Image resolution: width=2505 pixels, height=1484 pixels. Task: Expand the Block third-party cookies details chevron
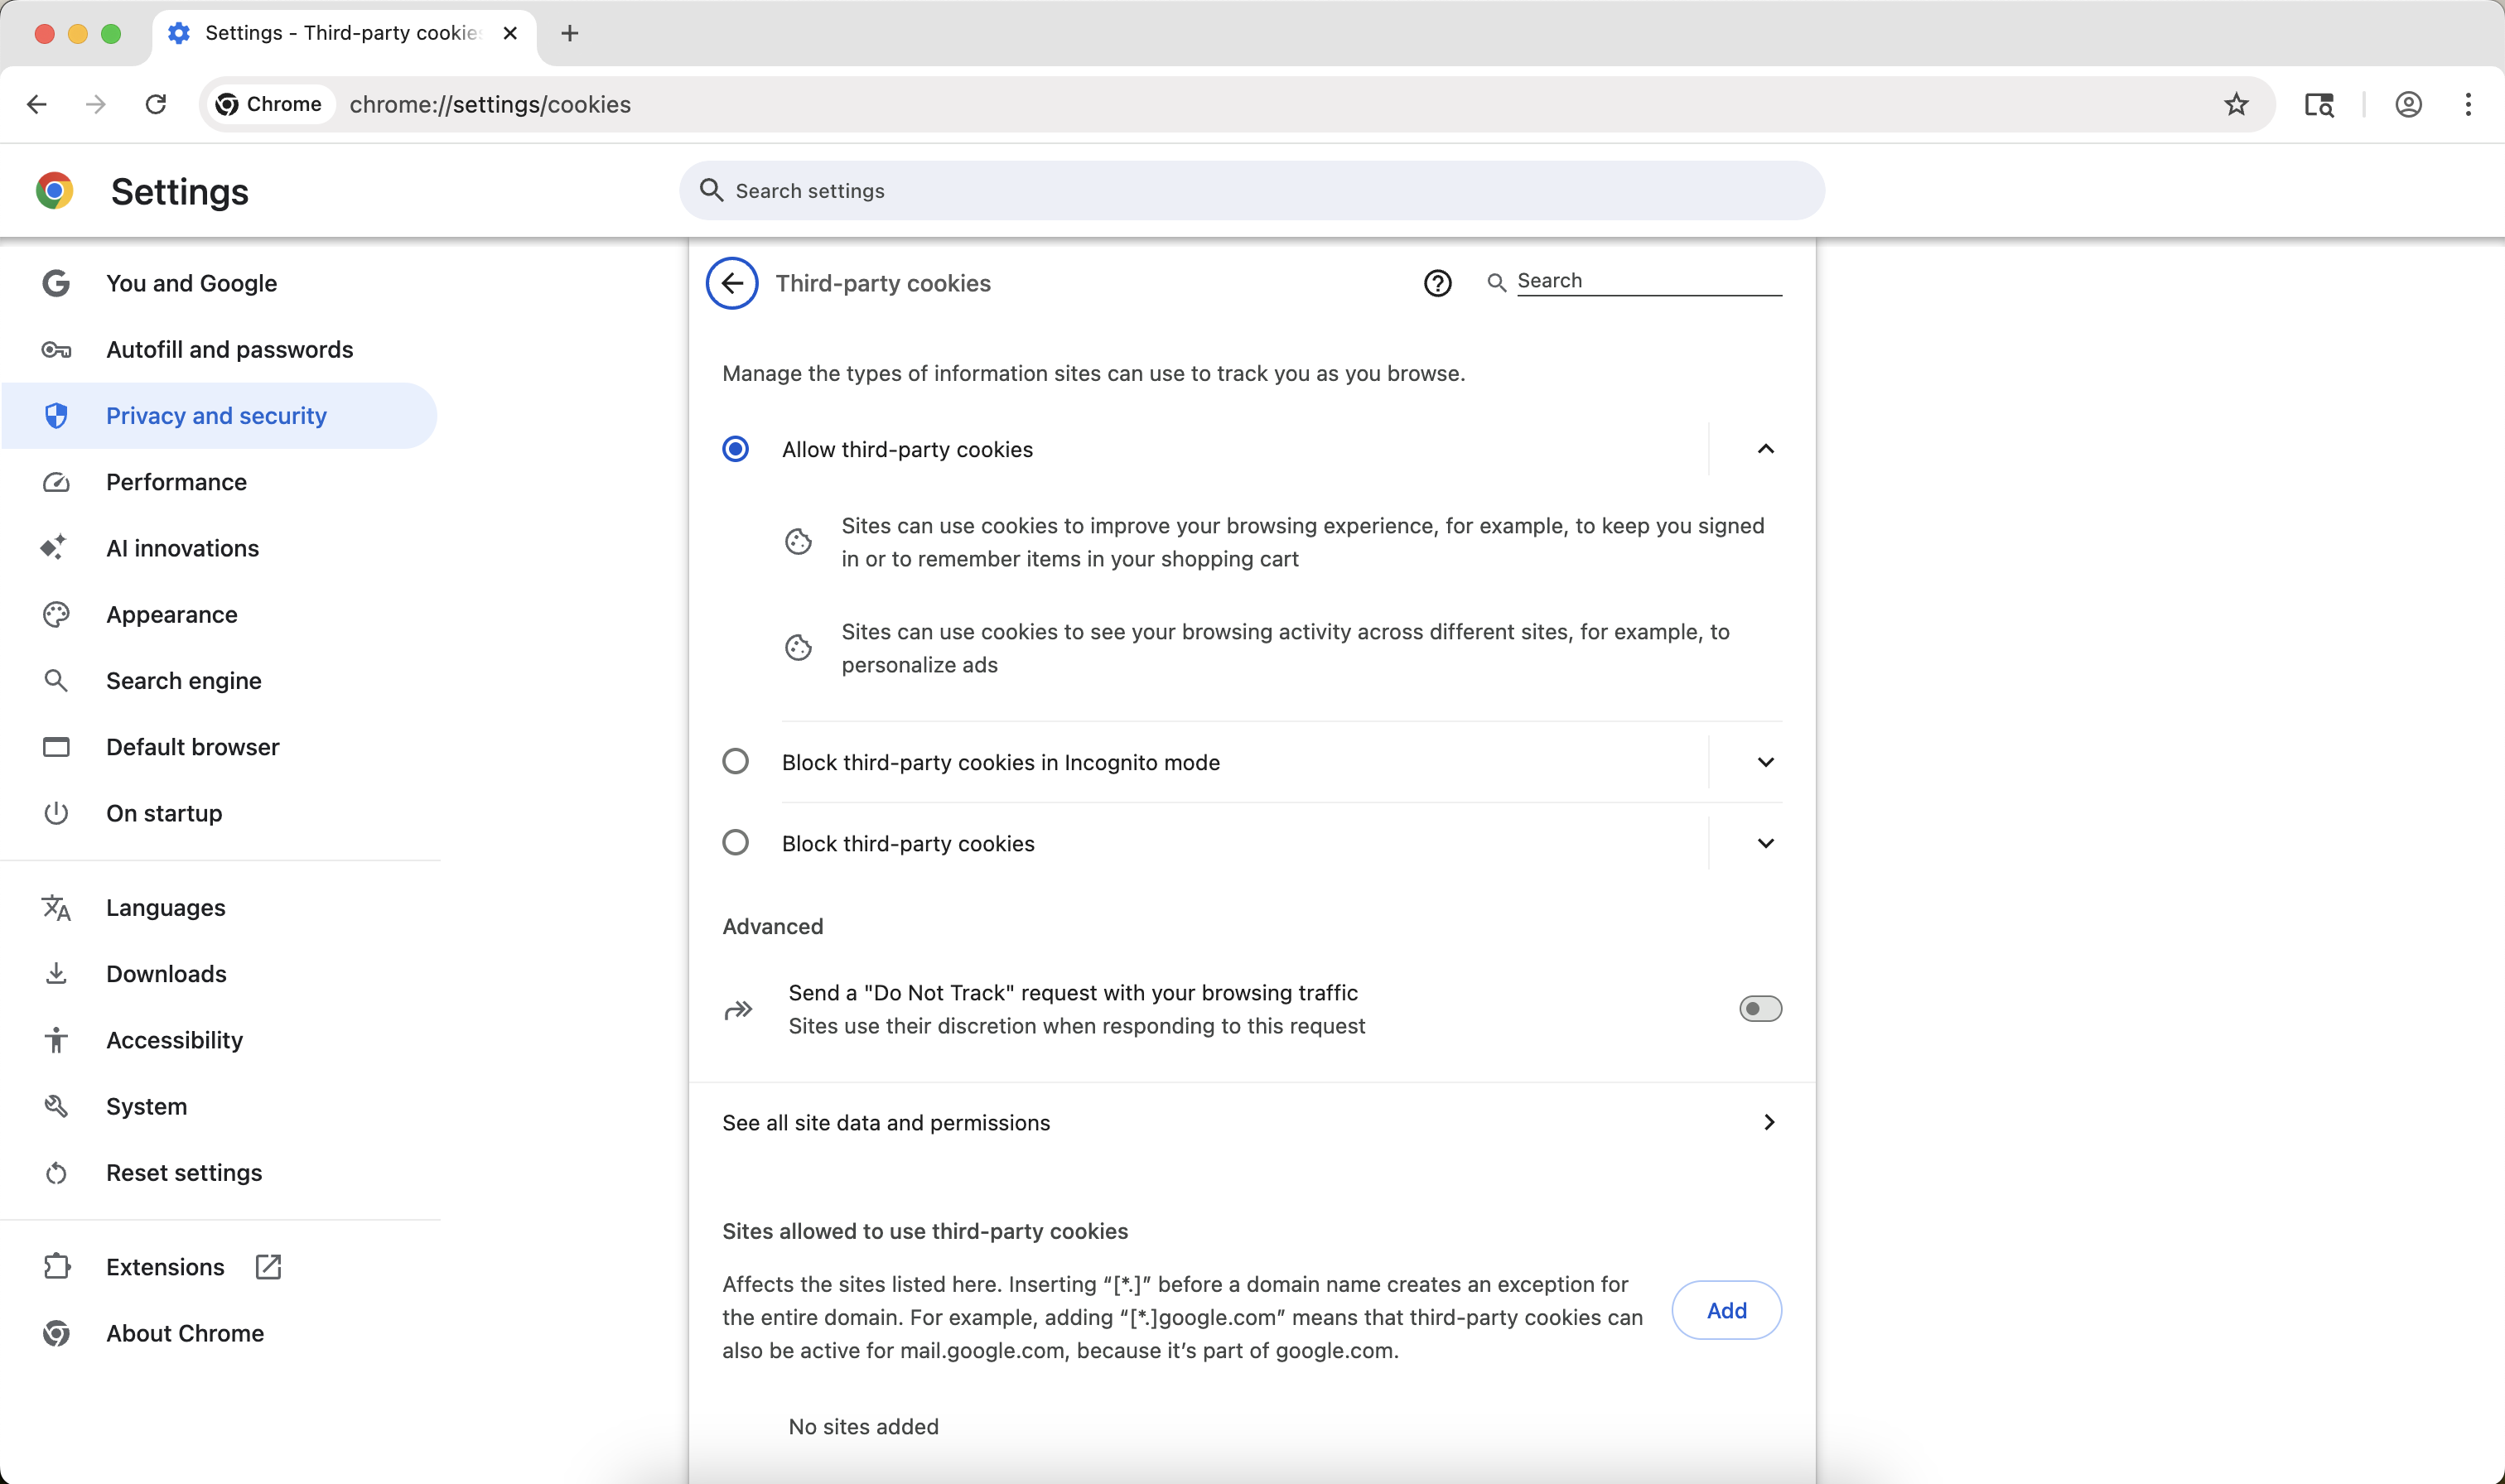pyautogui.click(x=1765, y=843)
